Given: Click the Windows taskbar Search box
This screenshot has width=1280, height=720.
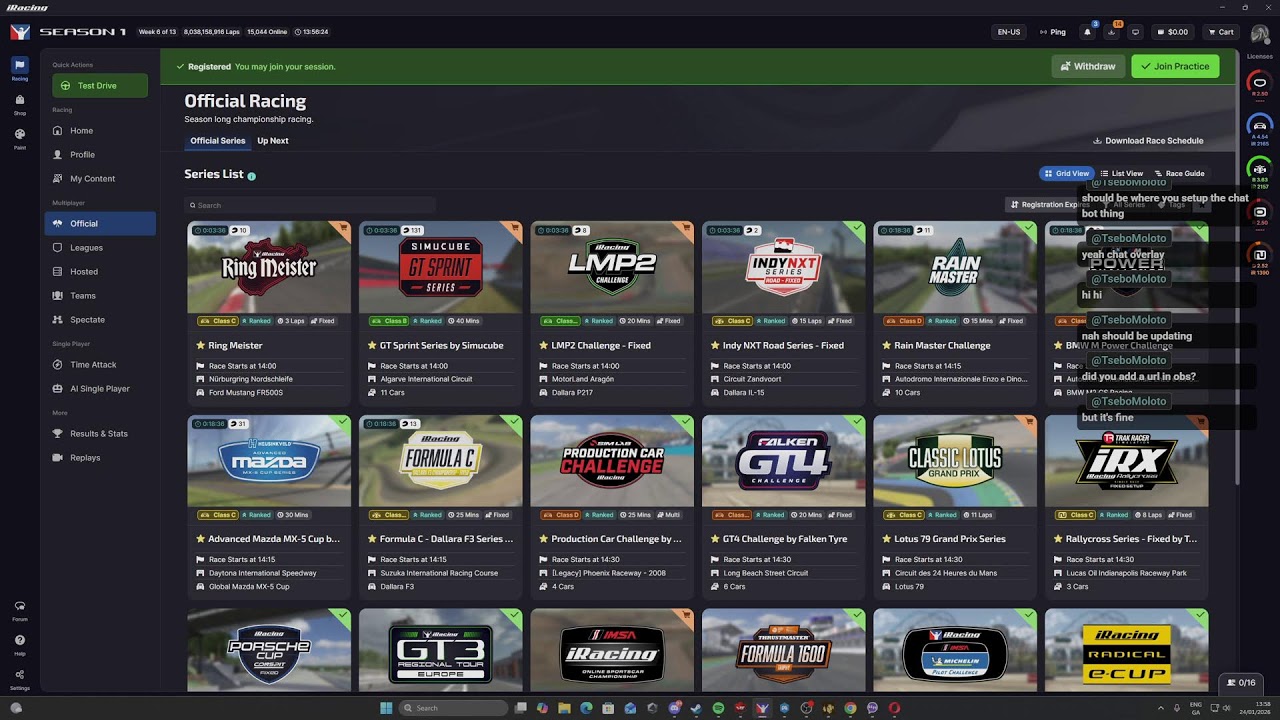Looking at the screenshot, I should [454, 708].
